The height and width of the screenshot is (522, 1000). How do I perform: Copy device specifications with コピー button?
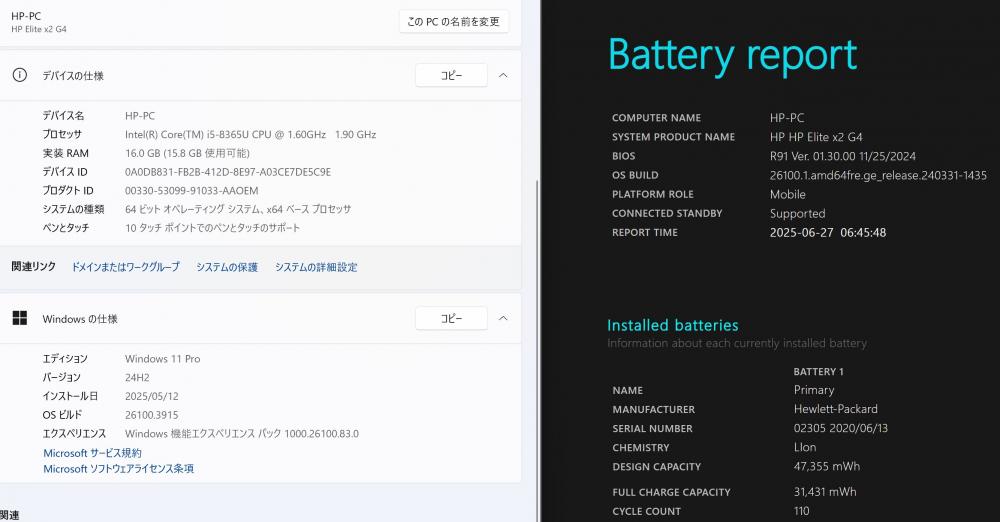tap(452, 75)
